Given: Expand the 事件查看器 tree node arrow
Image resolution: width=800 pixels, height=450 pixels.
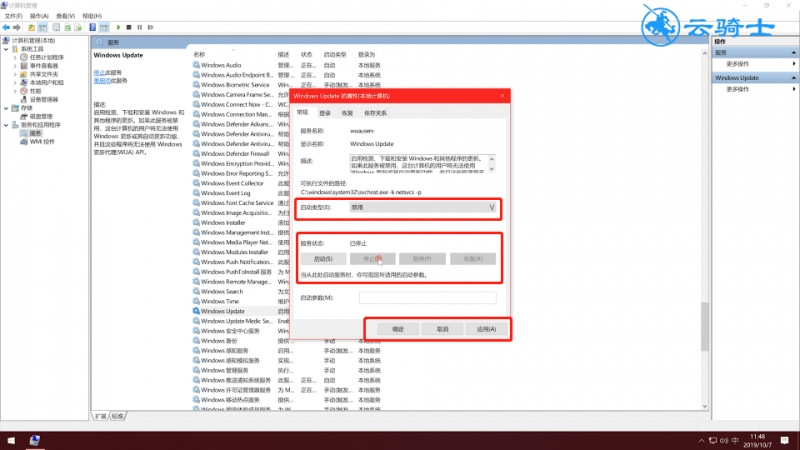Looking at the screenshot, I should point(15,66).
